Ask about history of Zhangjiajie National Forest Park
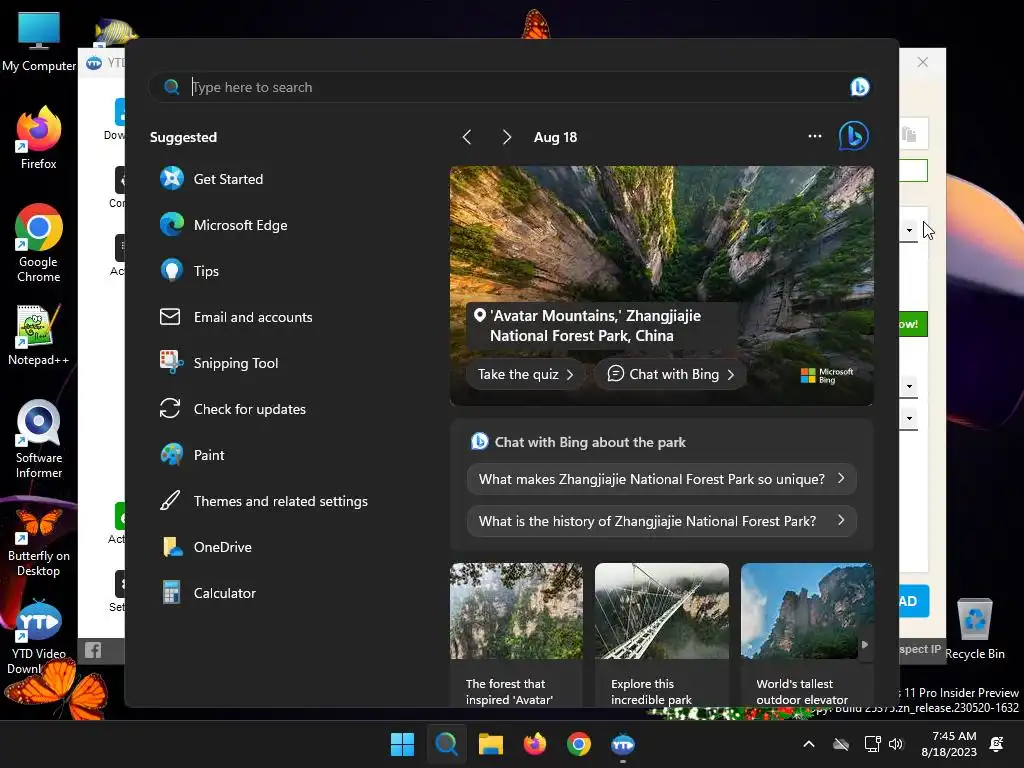The height and width of the screenshot is (768, 1024). pos(662,521)
